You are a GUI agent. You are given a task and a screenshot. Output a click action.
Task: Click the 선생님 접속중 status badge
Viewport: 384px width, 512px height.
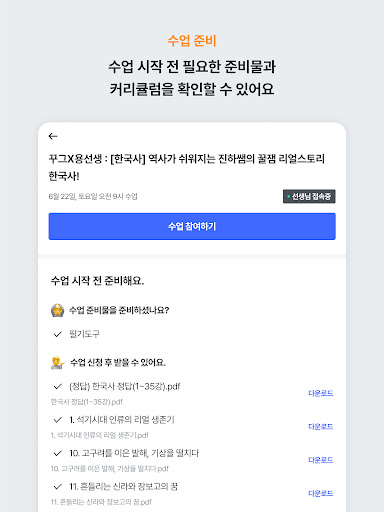click(x=309, y=196)
